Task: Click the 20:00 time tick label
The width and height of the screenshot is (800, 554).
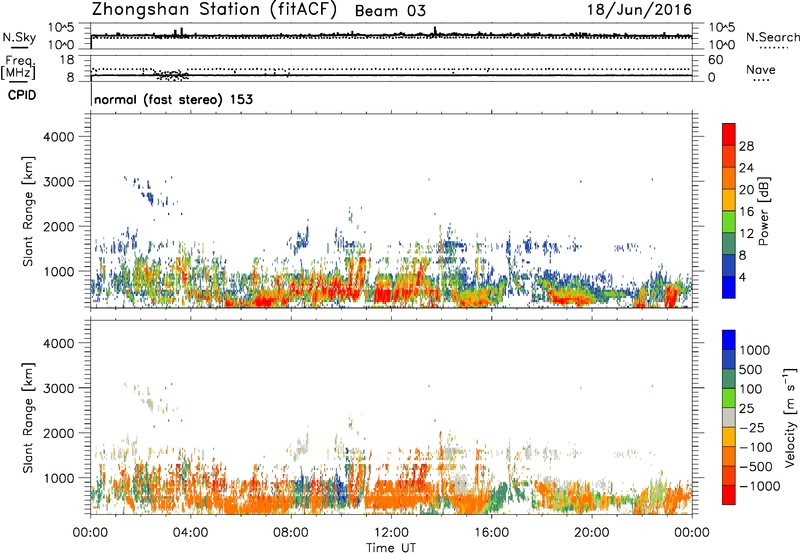Action: pyautogui.click(x=591, y=533)
